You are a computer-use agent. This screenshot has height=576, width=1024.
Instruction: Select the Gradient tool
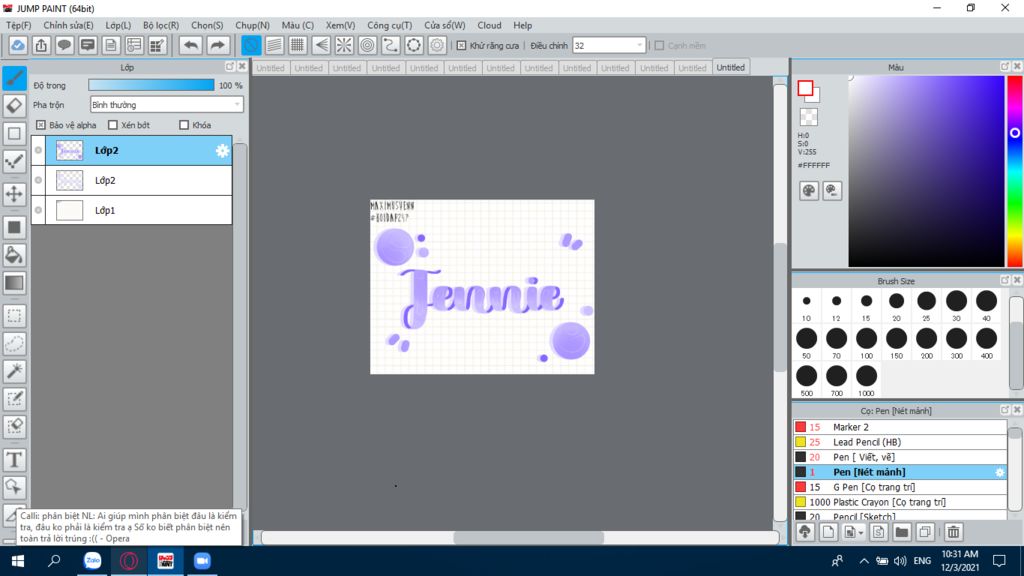click(14, 283)
